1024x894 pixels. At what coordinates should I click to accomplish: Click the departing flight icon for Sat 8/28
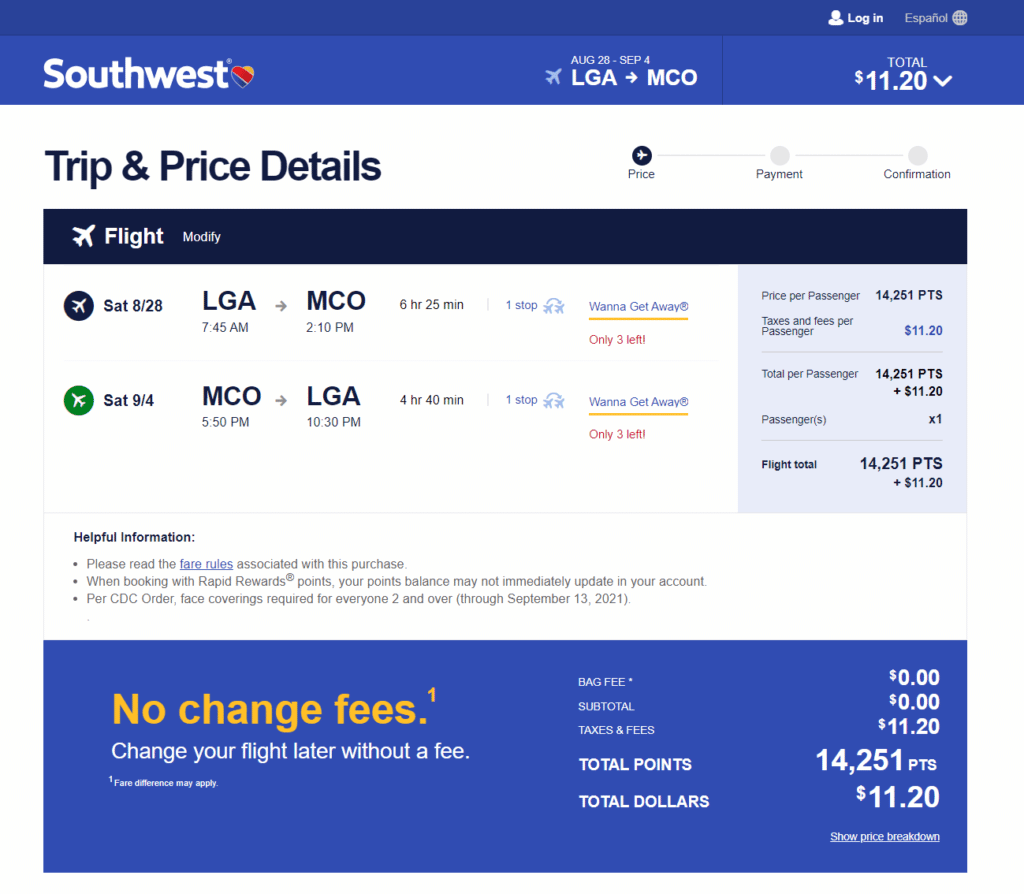(78, 306)
